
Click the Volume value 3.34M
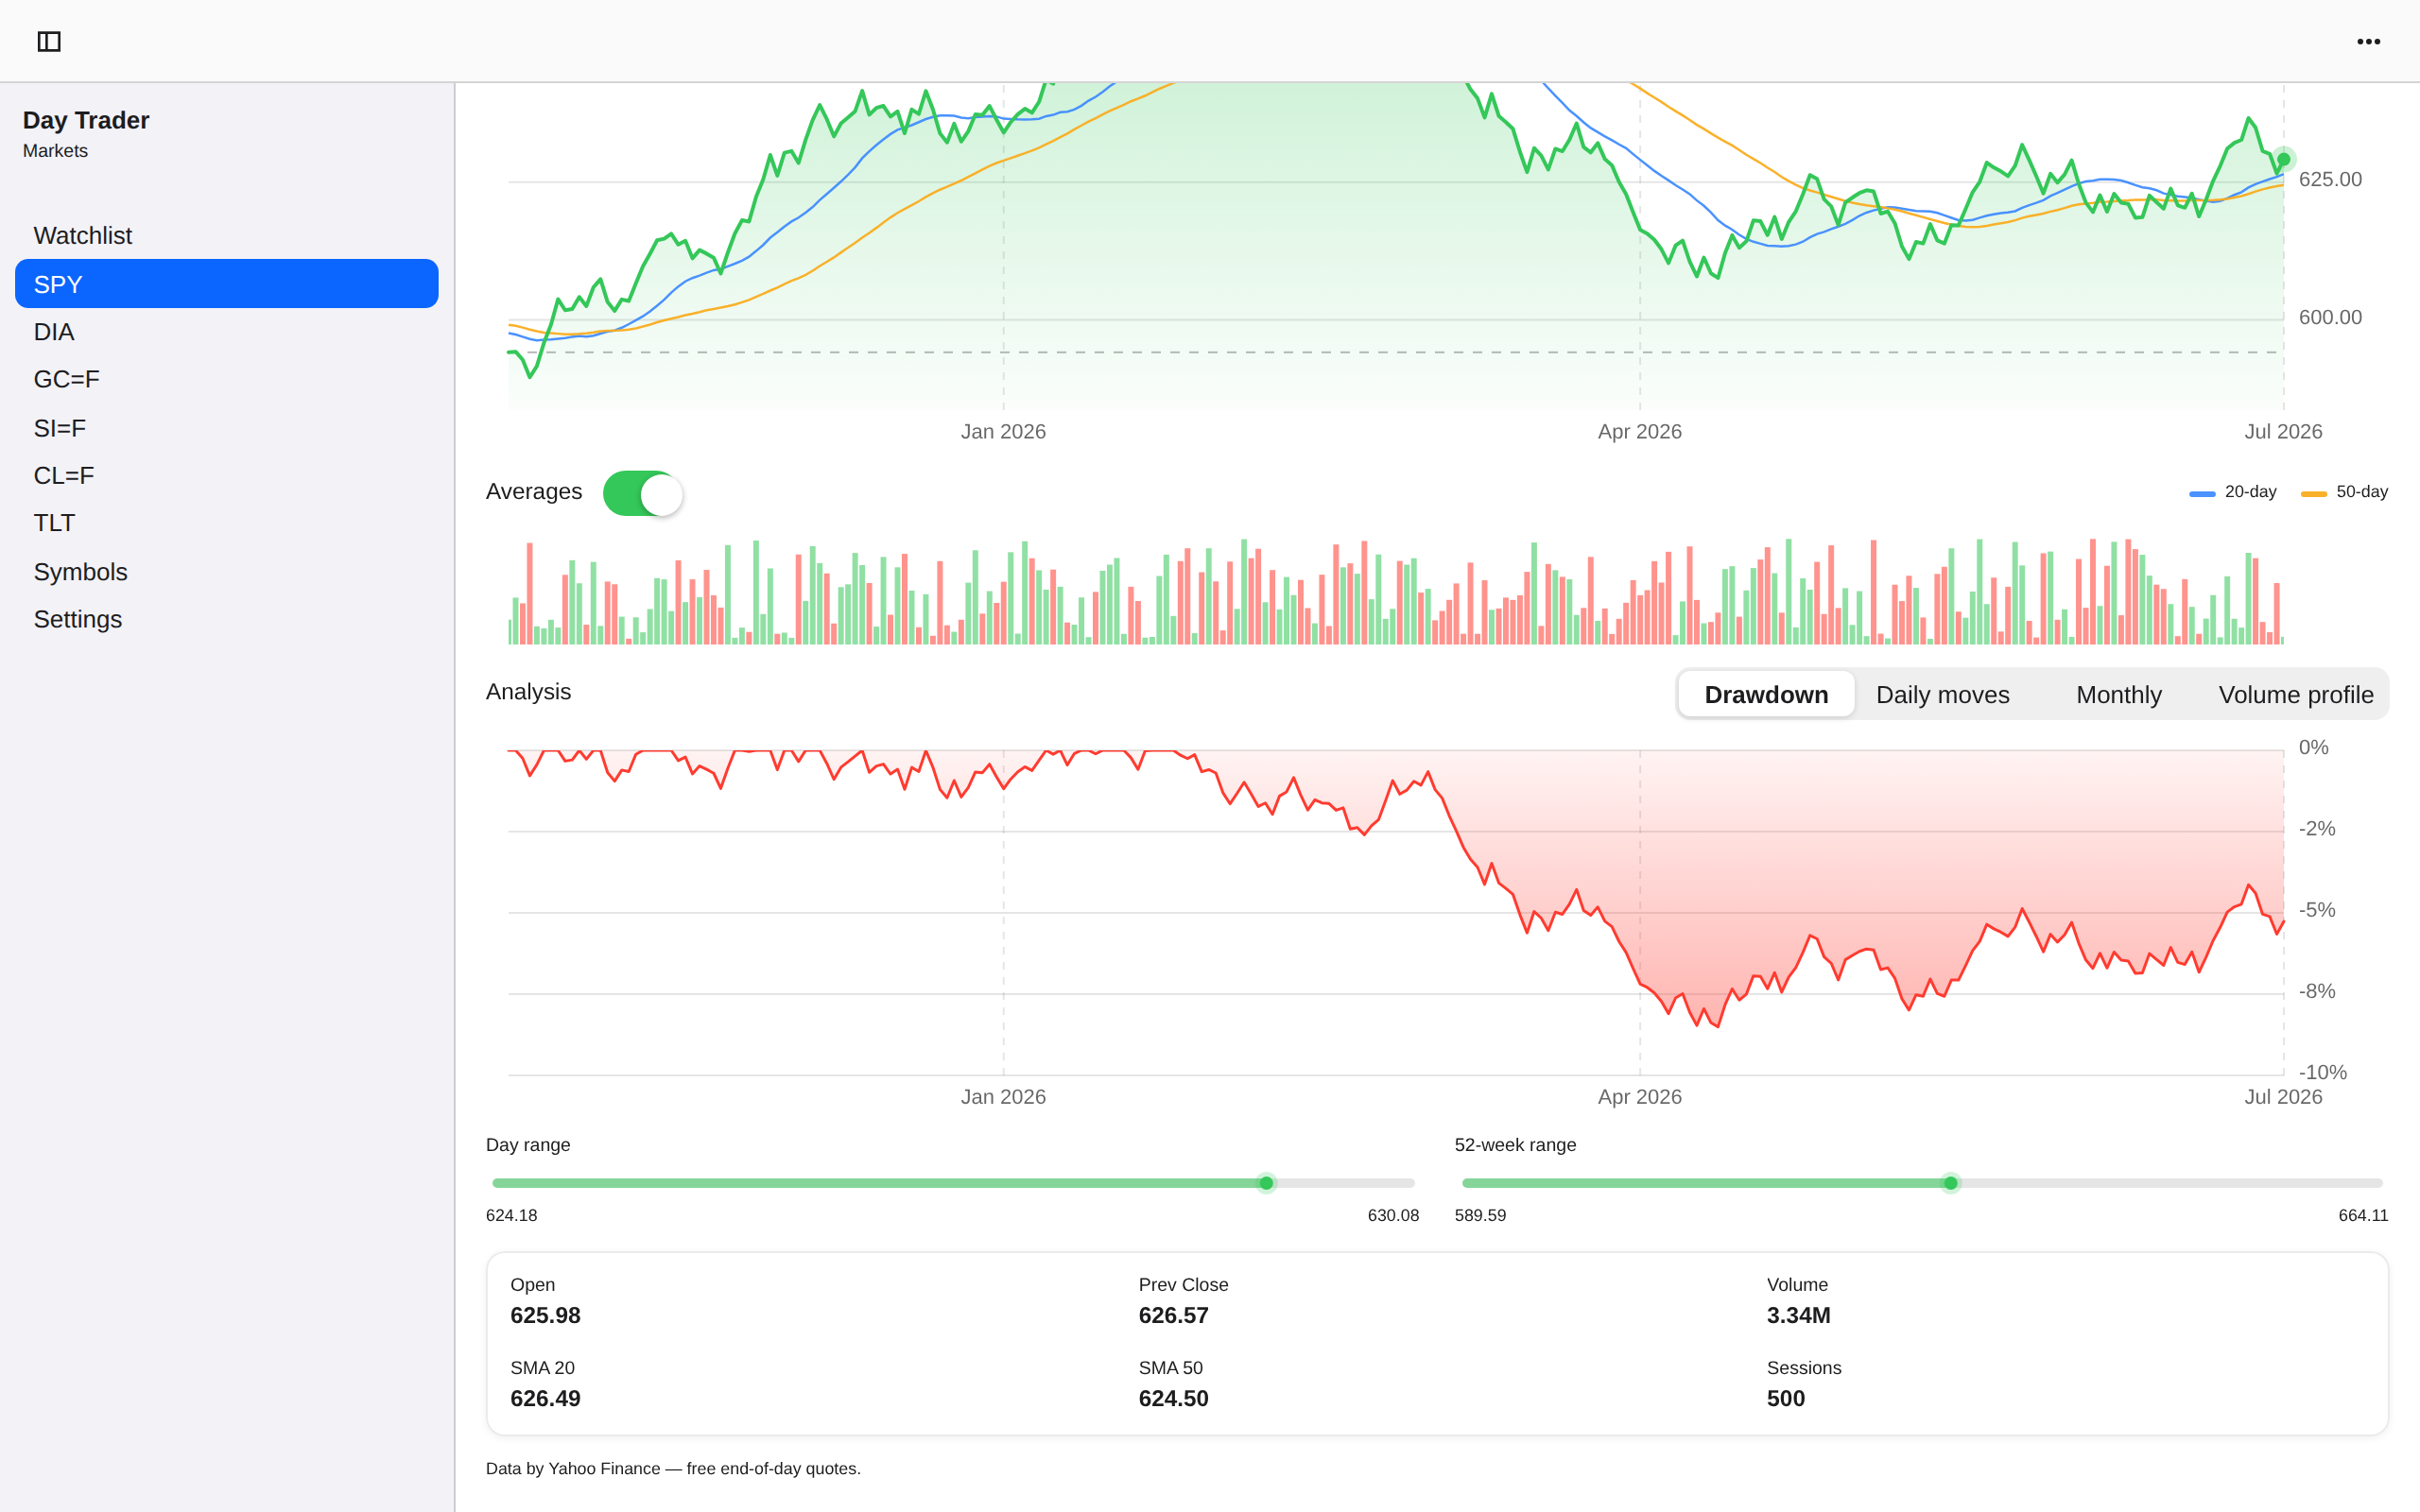click(1798, 1315)
